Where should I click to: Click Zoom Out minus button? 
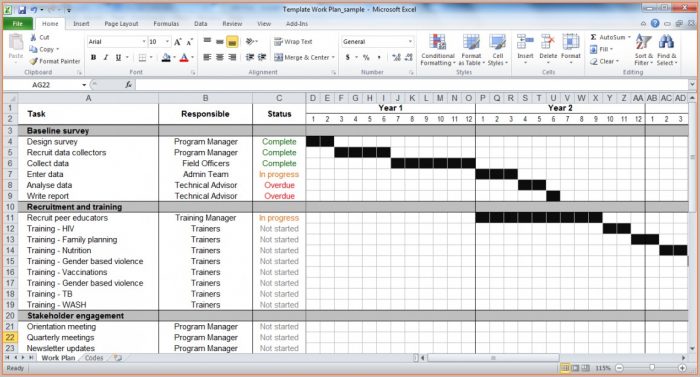619,368
